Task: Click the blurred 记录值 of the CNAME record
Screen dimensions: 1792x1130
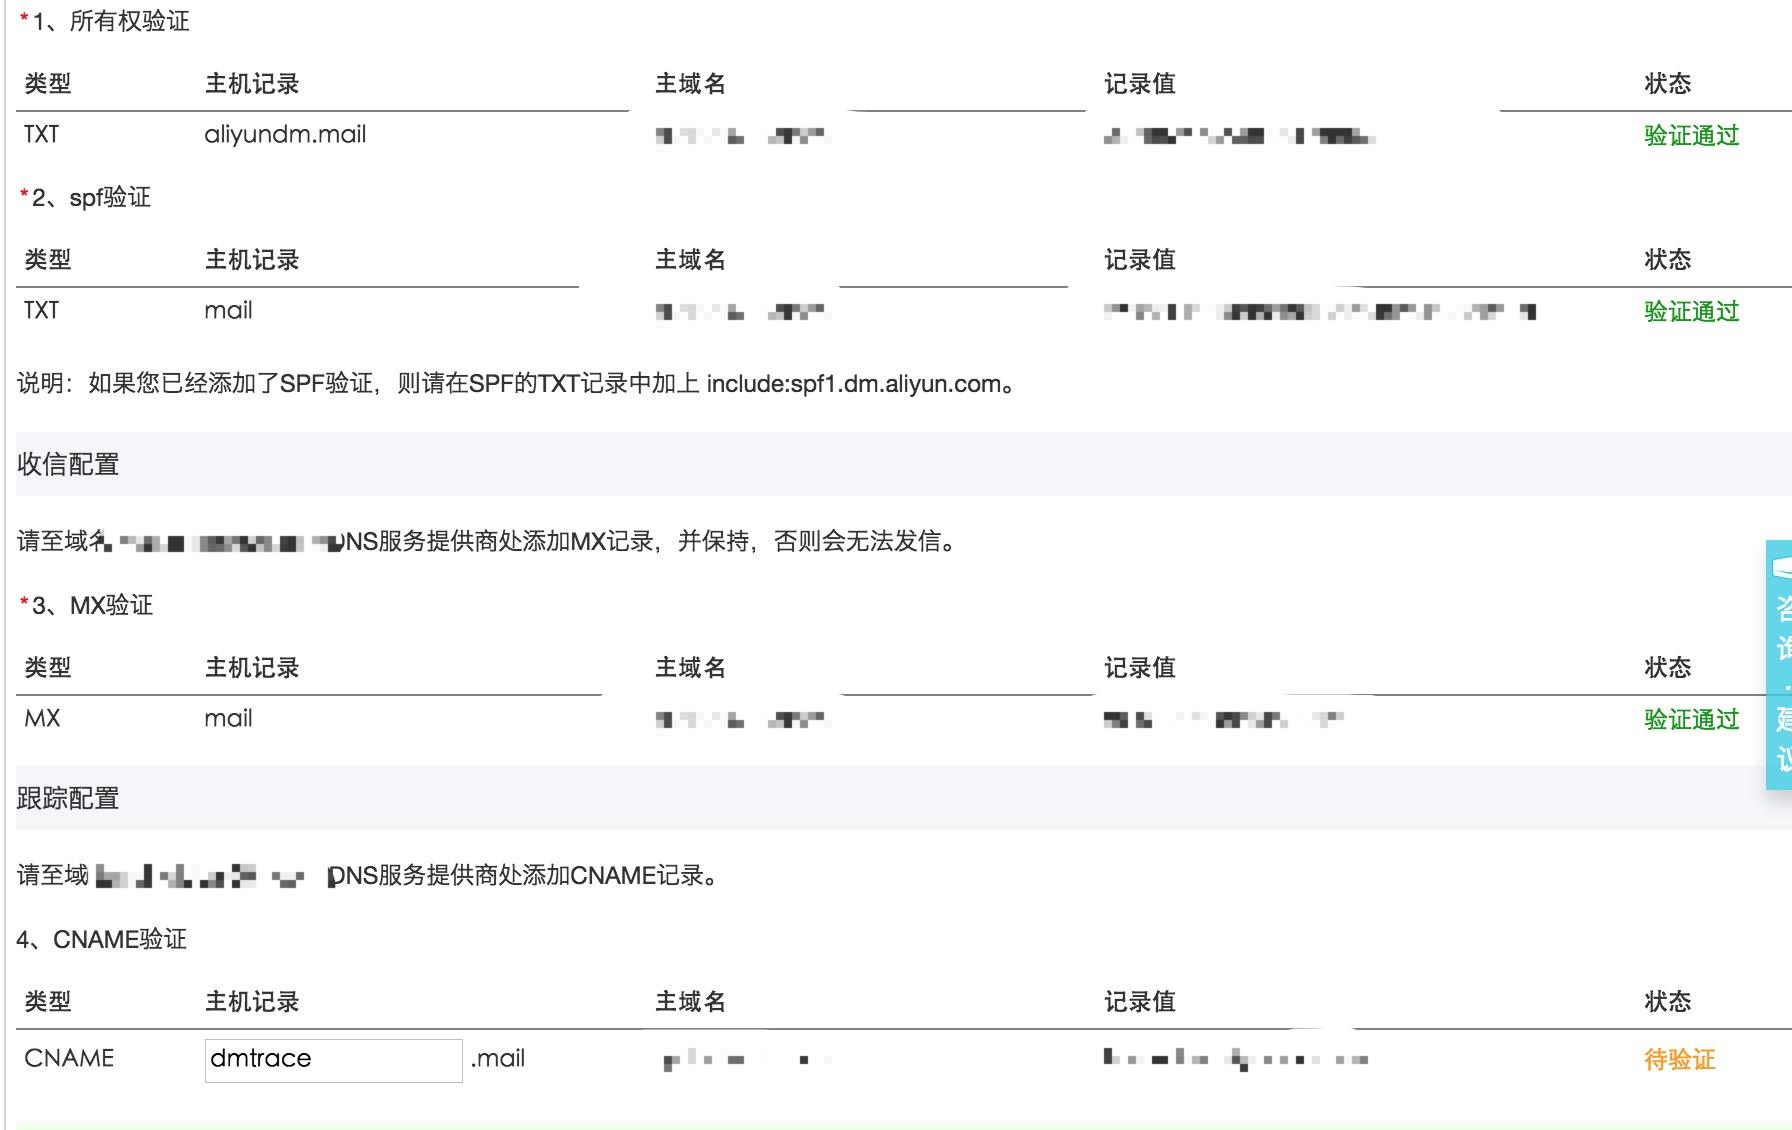Action: click(x=1230, y=1058)
